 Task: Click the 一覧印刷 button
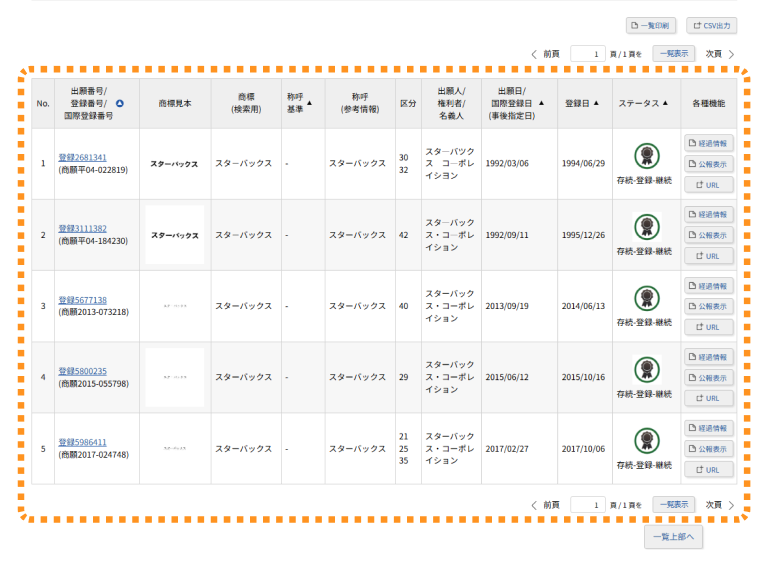(651, 25)
